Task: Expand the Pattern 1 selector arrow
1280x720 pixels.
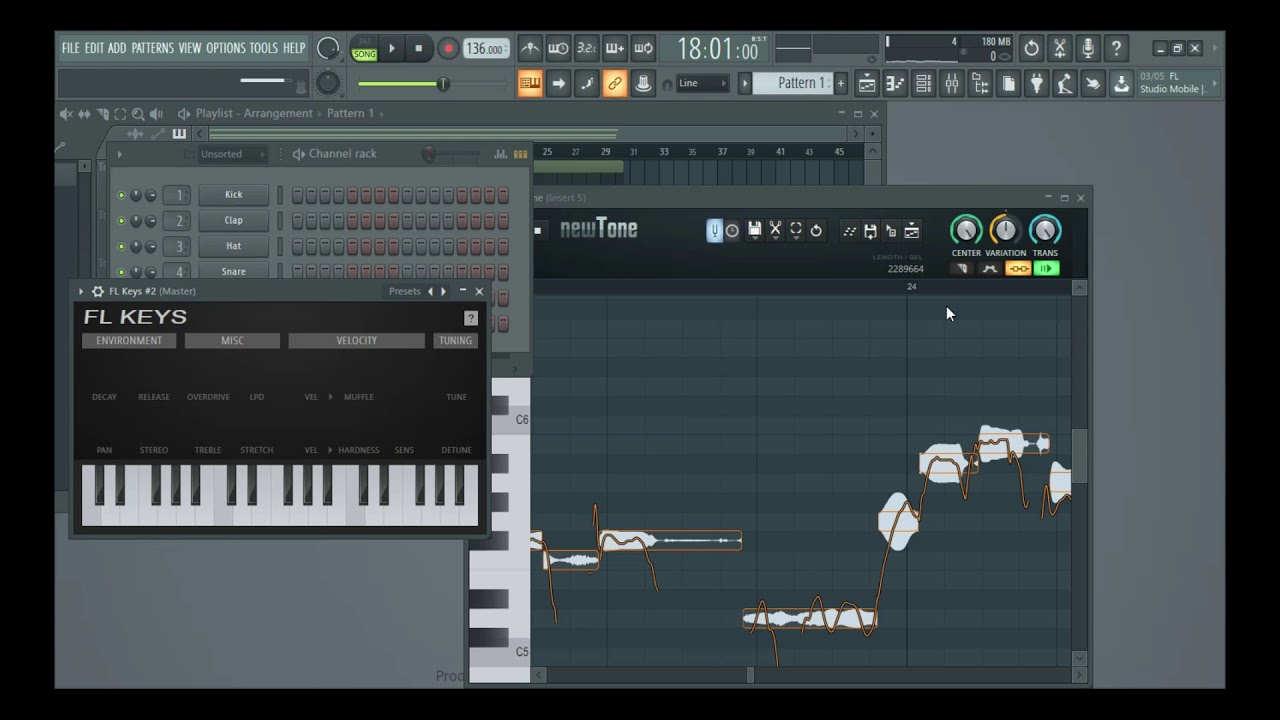Action: [x=745, y=83]
